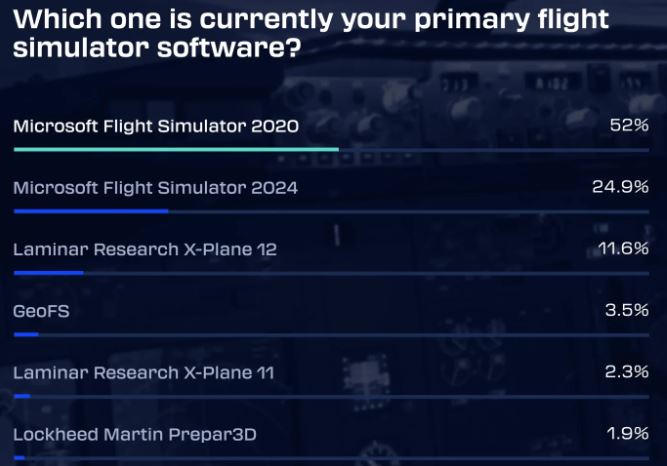
Task: Click the GeoFS progress bar
Action: click(26, 334)
